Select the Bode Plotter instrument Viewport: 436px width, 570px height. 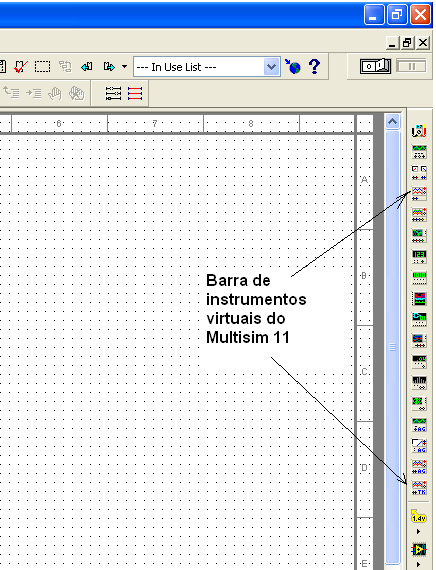419,236
